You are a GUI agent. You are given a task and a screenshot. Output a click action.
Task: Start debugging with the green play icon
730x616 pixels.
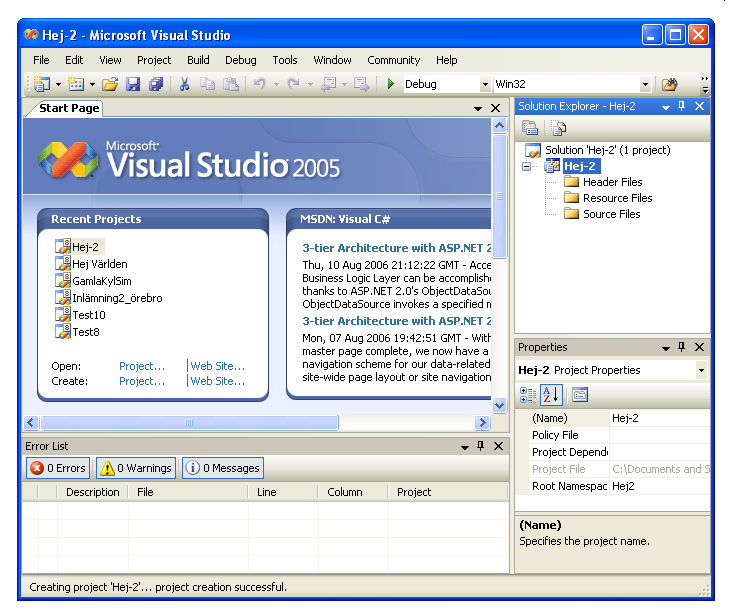pyautogui.click(x=391, y=84)
